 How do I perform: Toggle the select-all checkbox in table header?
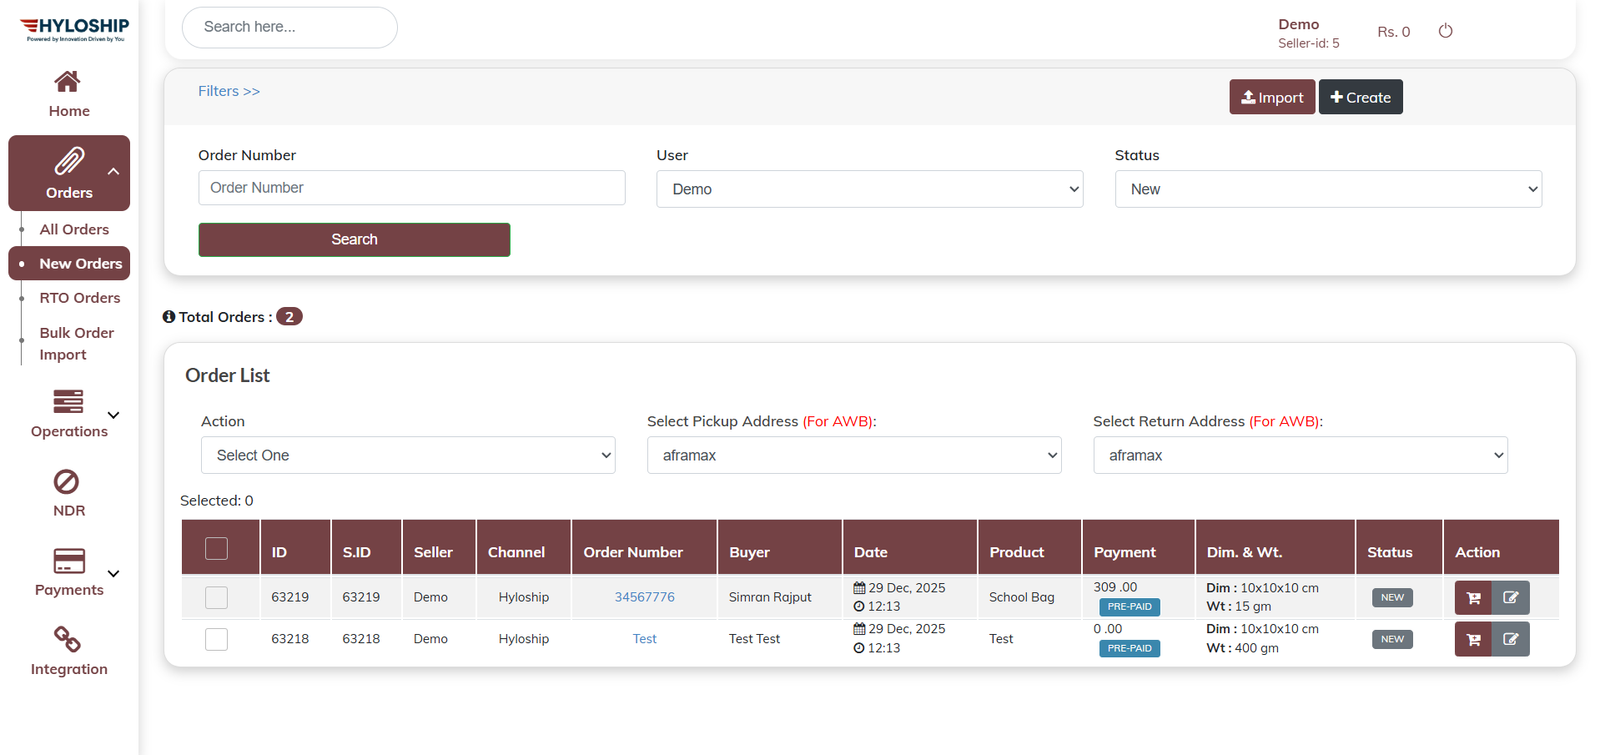click(x=216, y=549)
